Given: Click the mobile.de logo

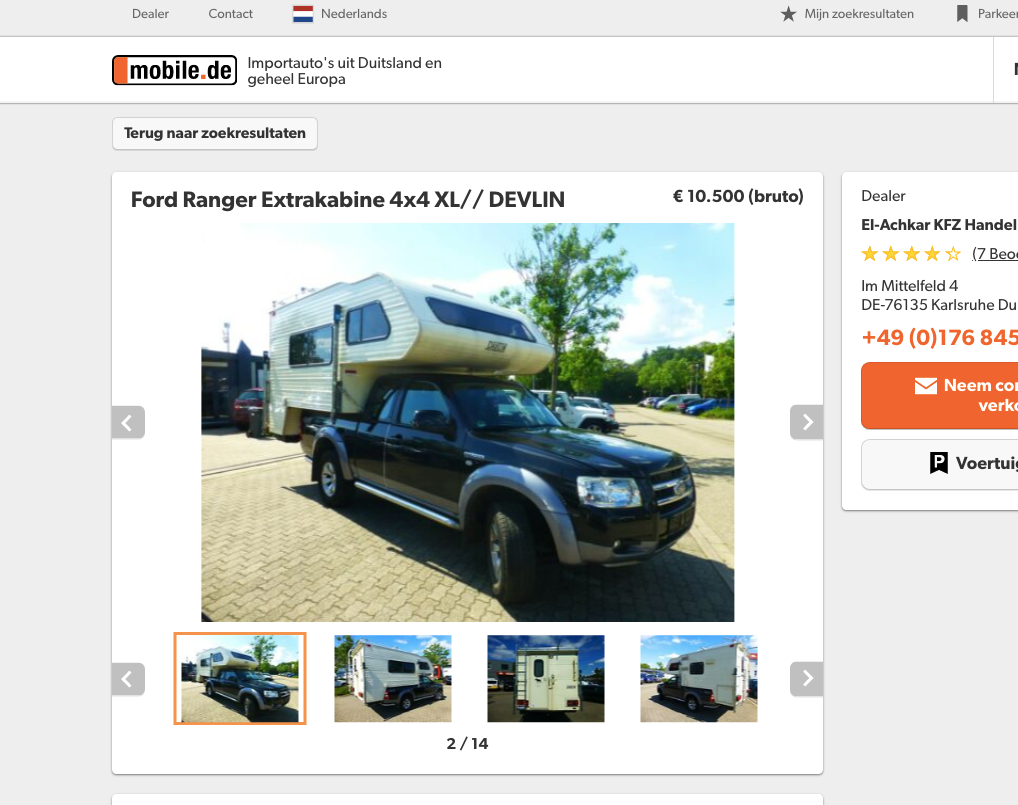Looking at the screenshot, I should (x=174, y=70).
